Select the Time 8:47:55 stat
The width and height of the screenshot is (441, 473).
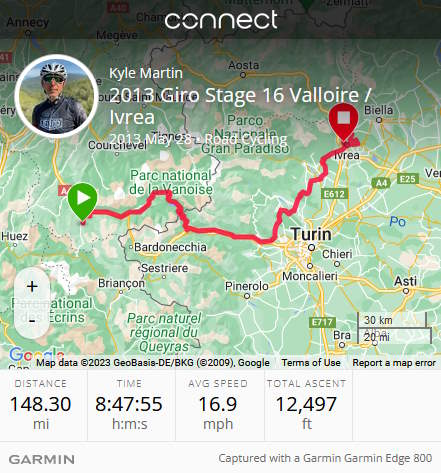point(129,405)
